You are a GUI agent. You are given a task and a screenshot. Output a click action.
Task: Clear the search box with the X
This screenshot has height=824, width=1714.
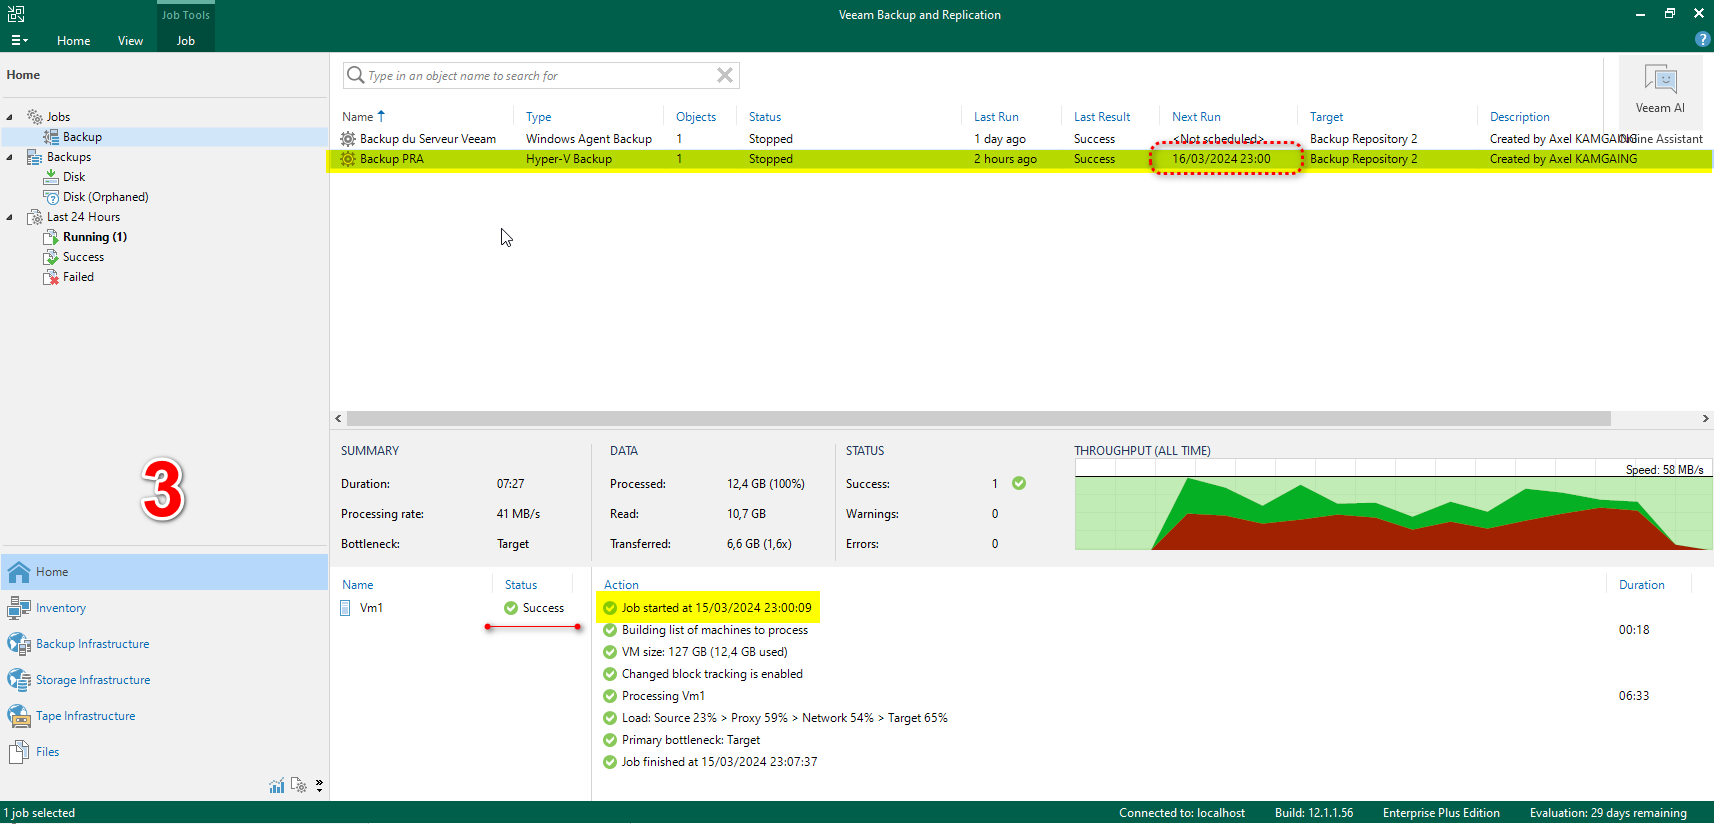[725, 75]
